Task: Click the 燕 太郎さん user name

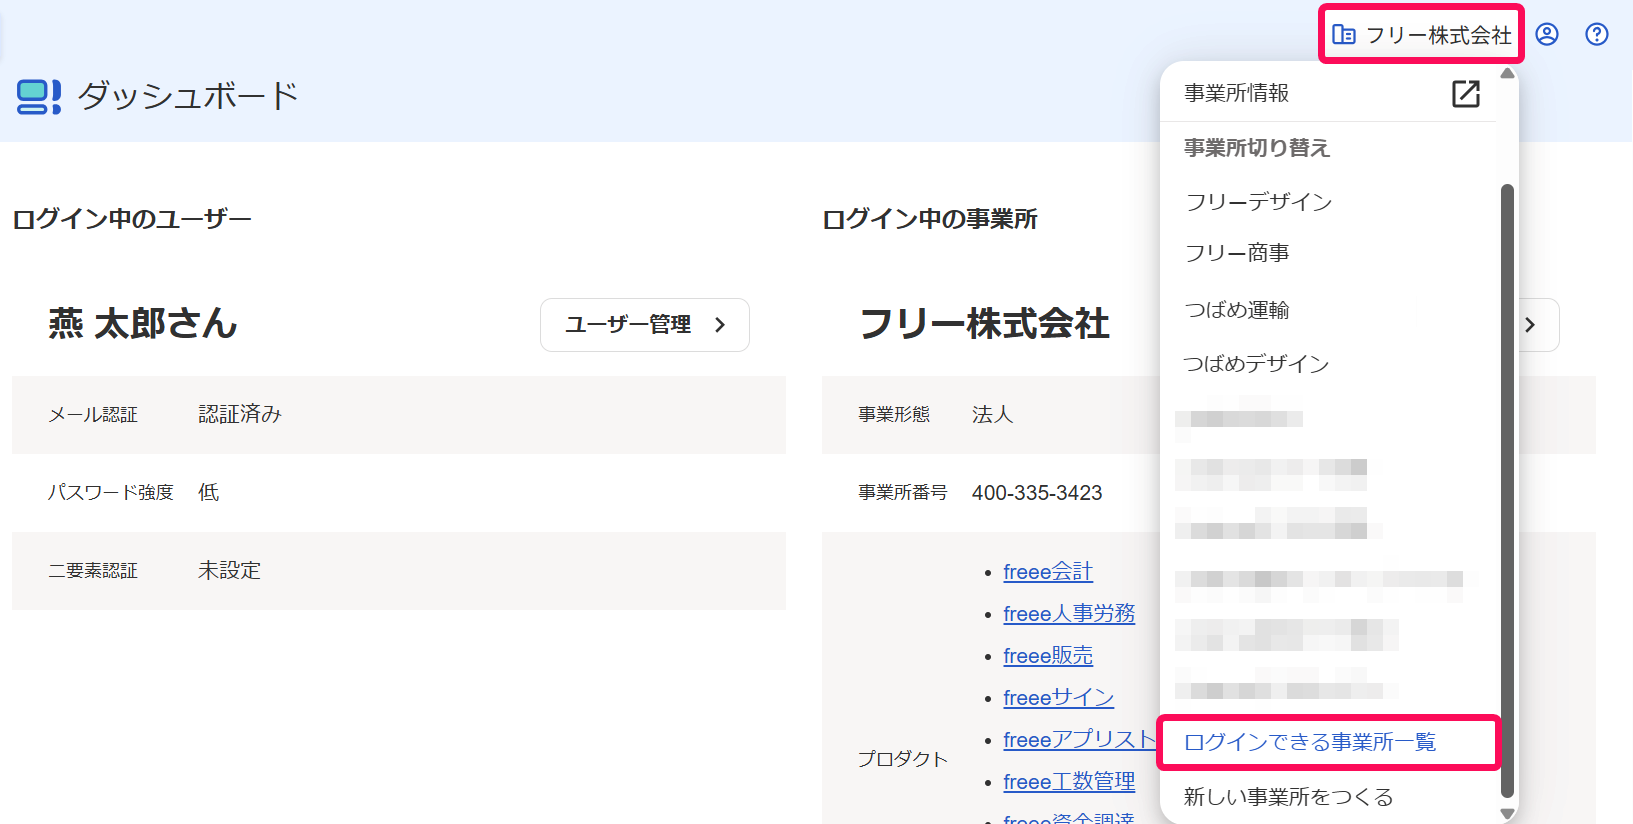Action: point(142,324)
